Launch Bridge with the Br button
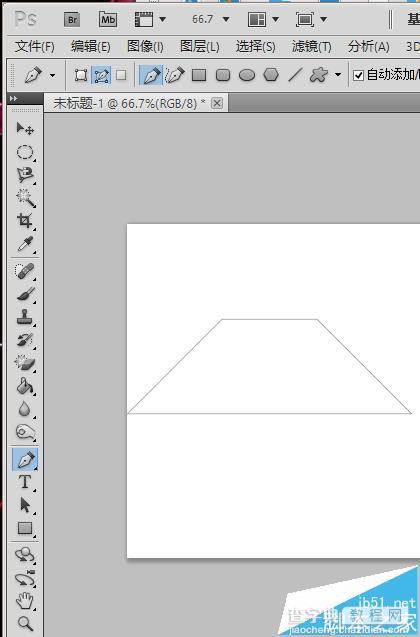Screen dimensions: 420x637 pyautogui.click(x=72, y=20)
